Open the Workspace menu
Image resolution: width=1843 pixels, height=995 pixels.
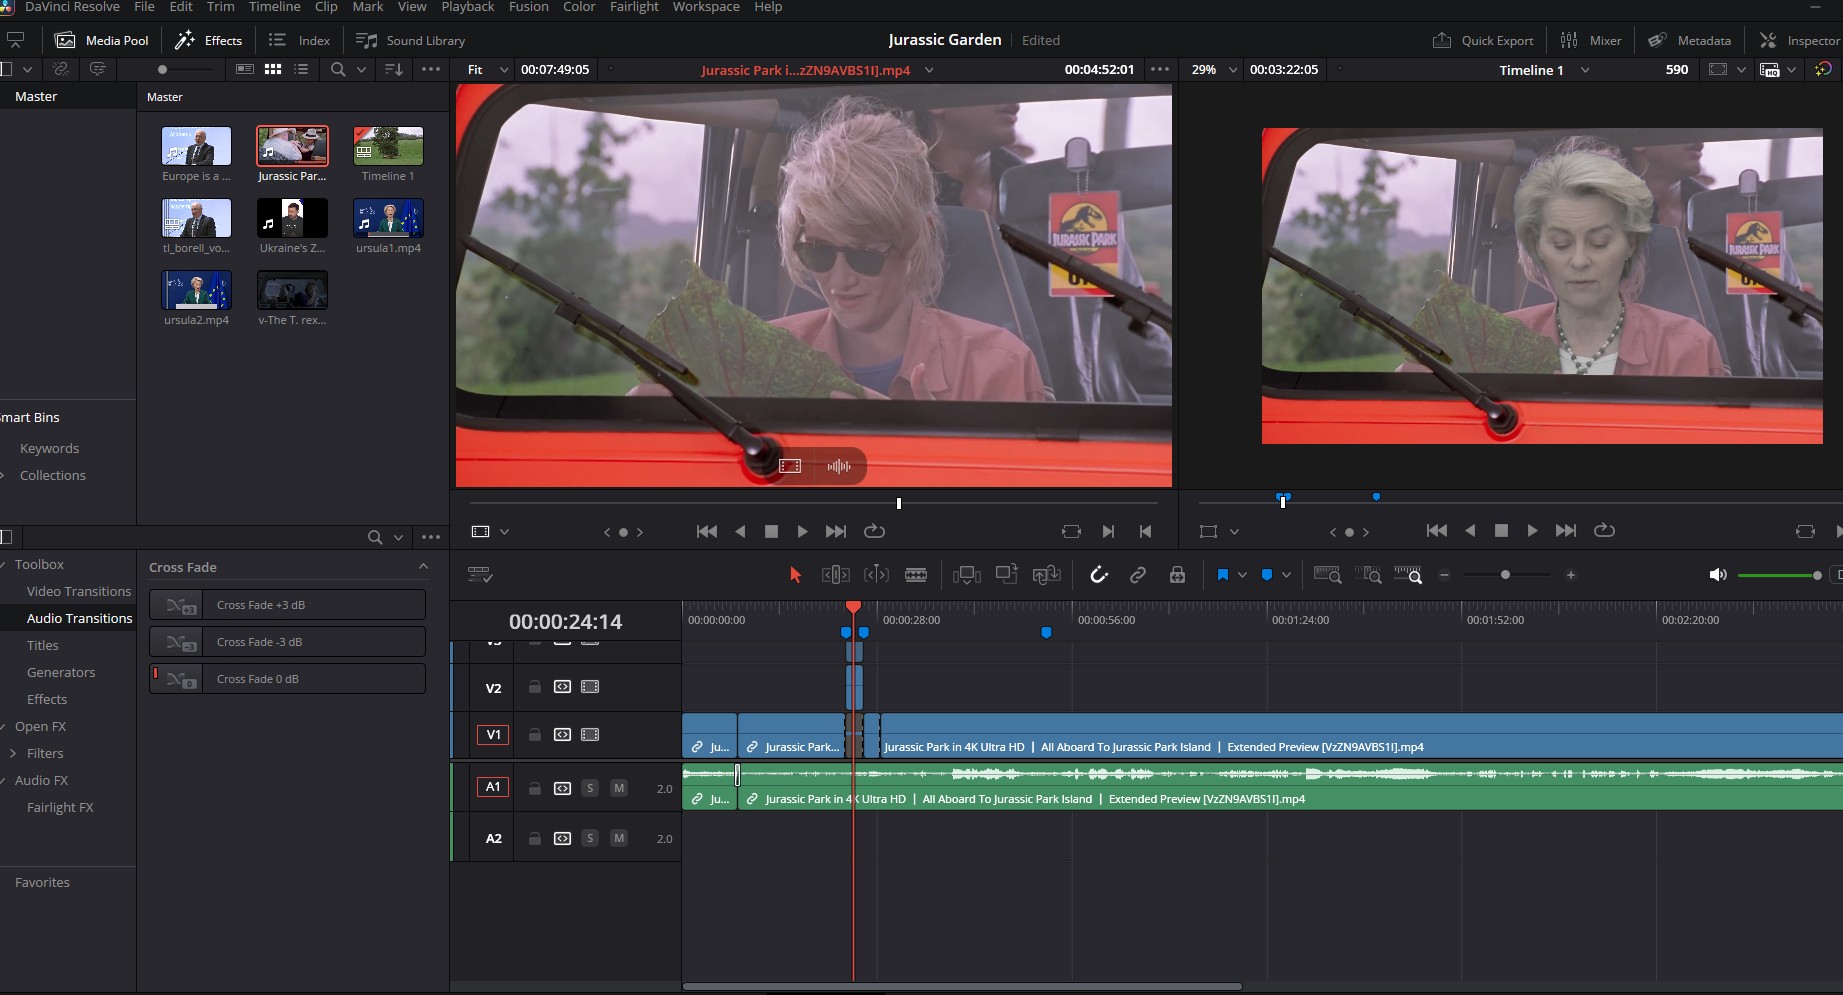click(x=706, y=7)
